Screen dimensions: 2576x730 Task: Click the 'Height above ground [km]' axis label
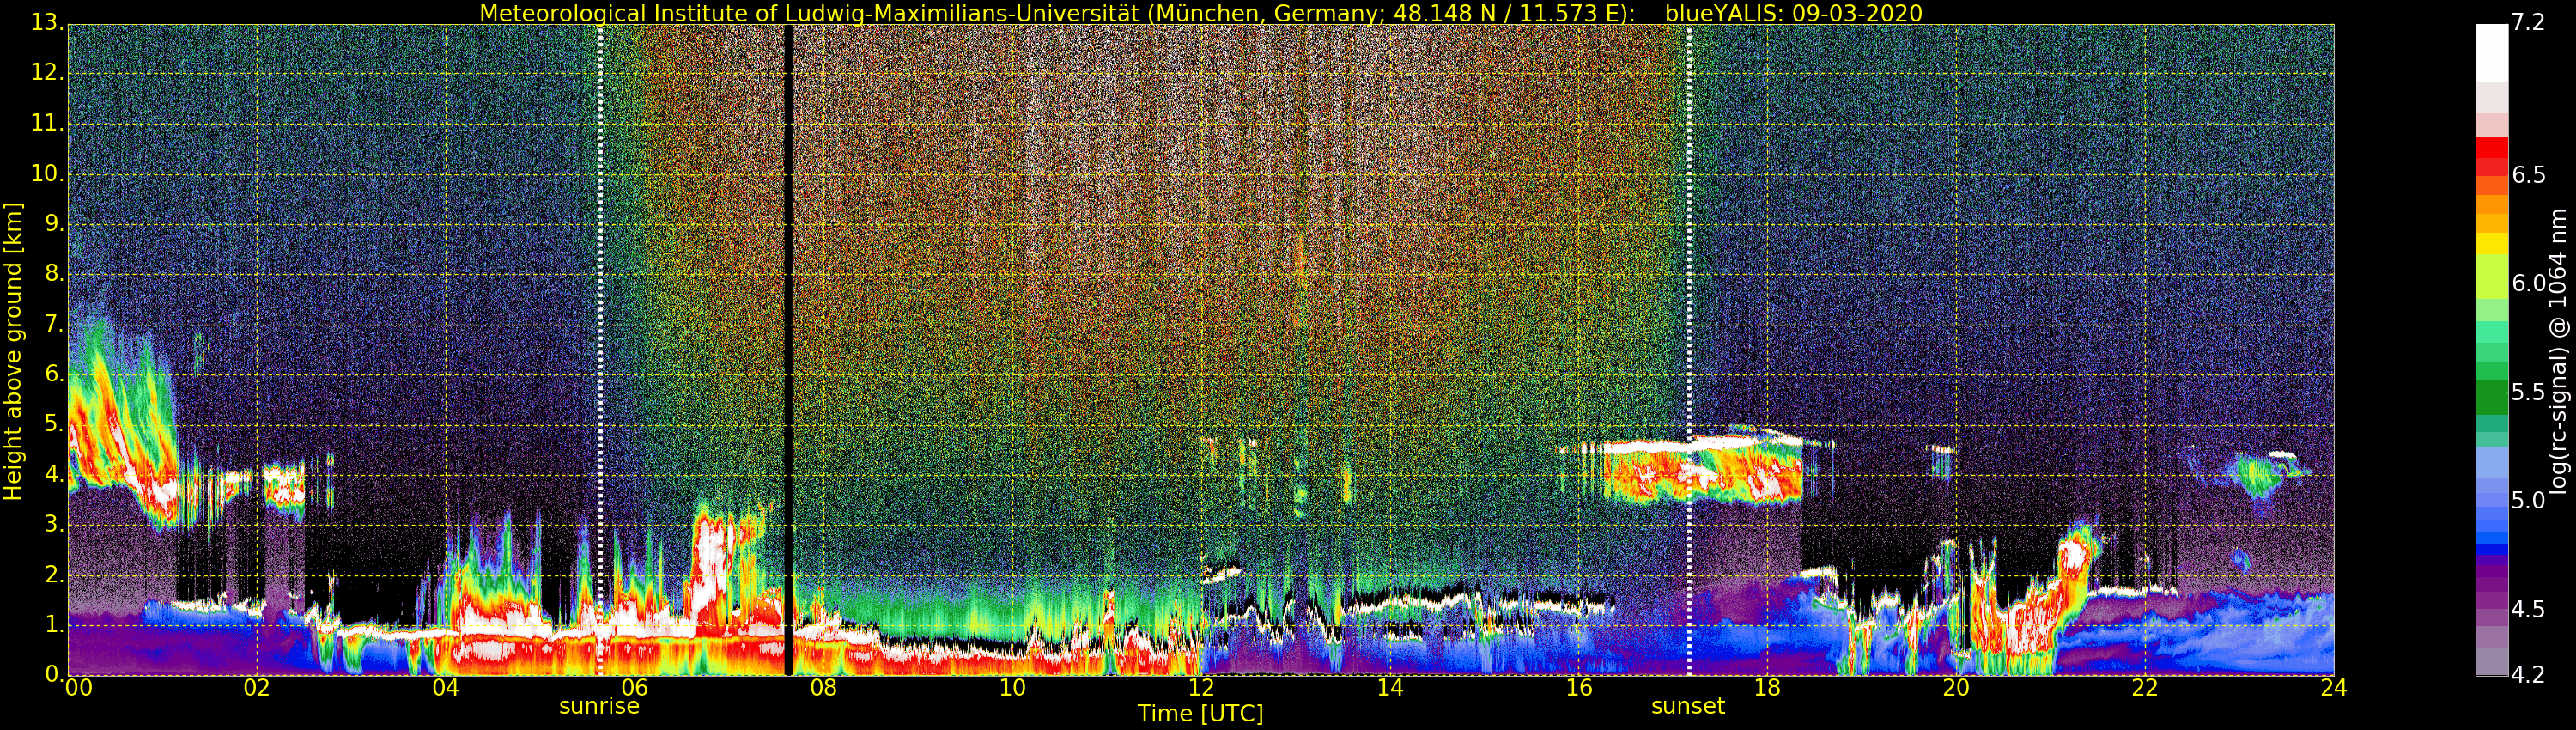pos(13,351)
